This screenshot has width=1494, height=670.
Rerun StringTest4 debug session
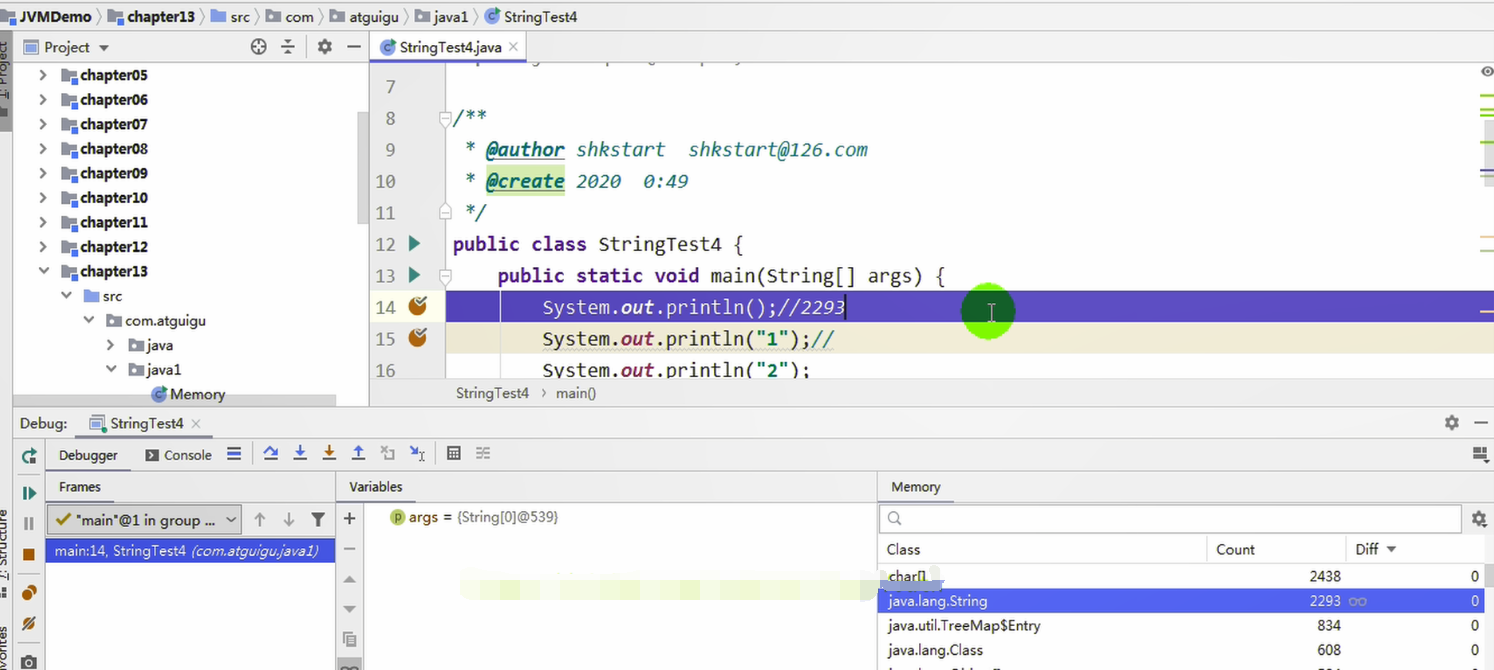(29, 456)
